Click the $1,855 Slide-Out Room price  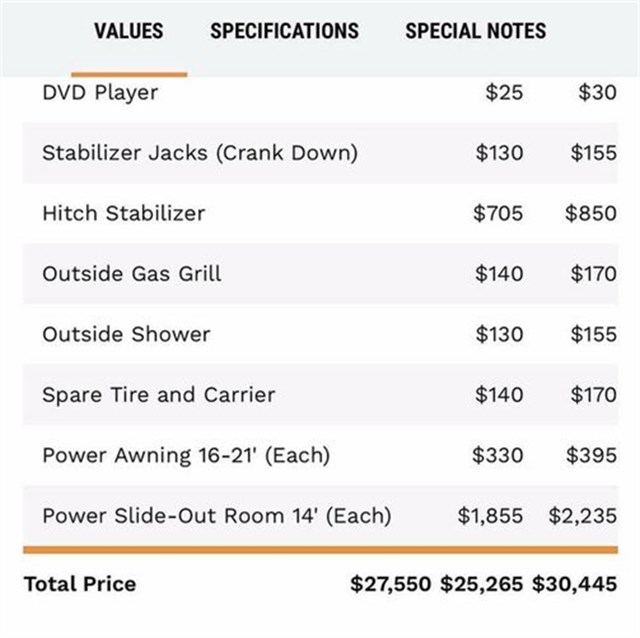tap(490, 516)
